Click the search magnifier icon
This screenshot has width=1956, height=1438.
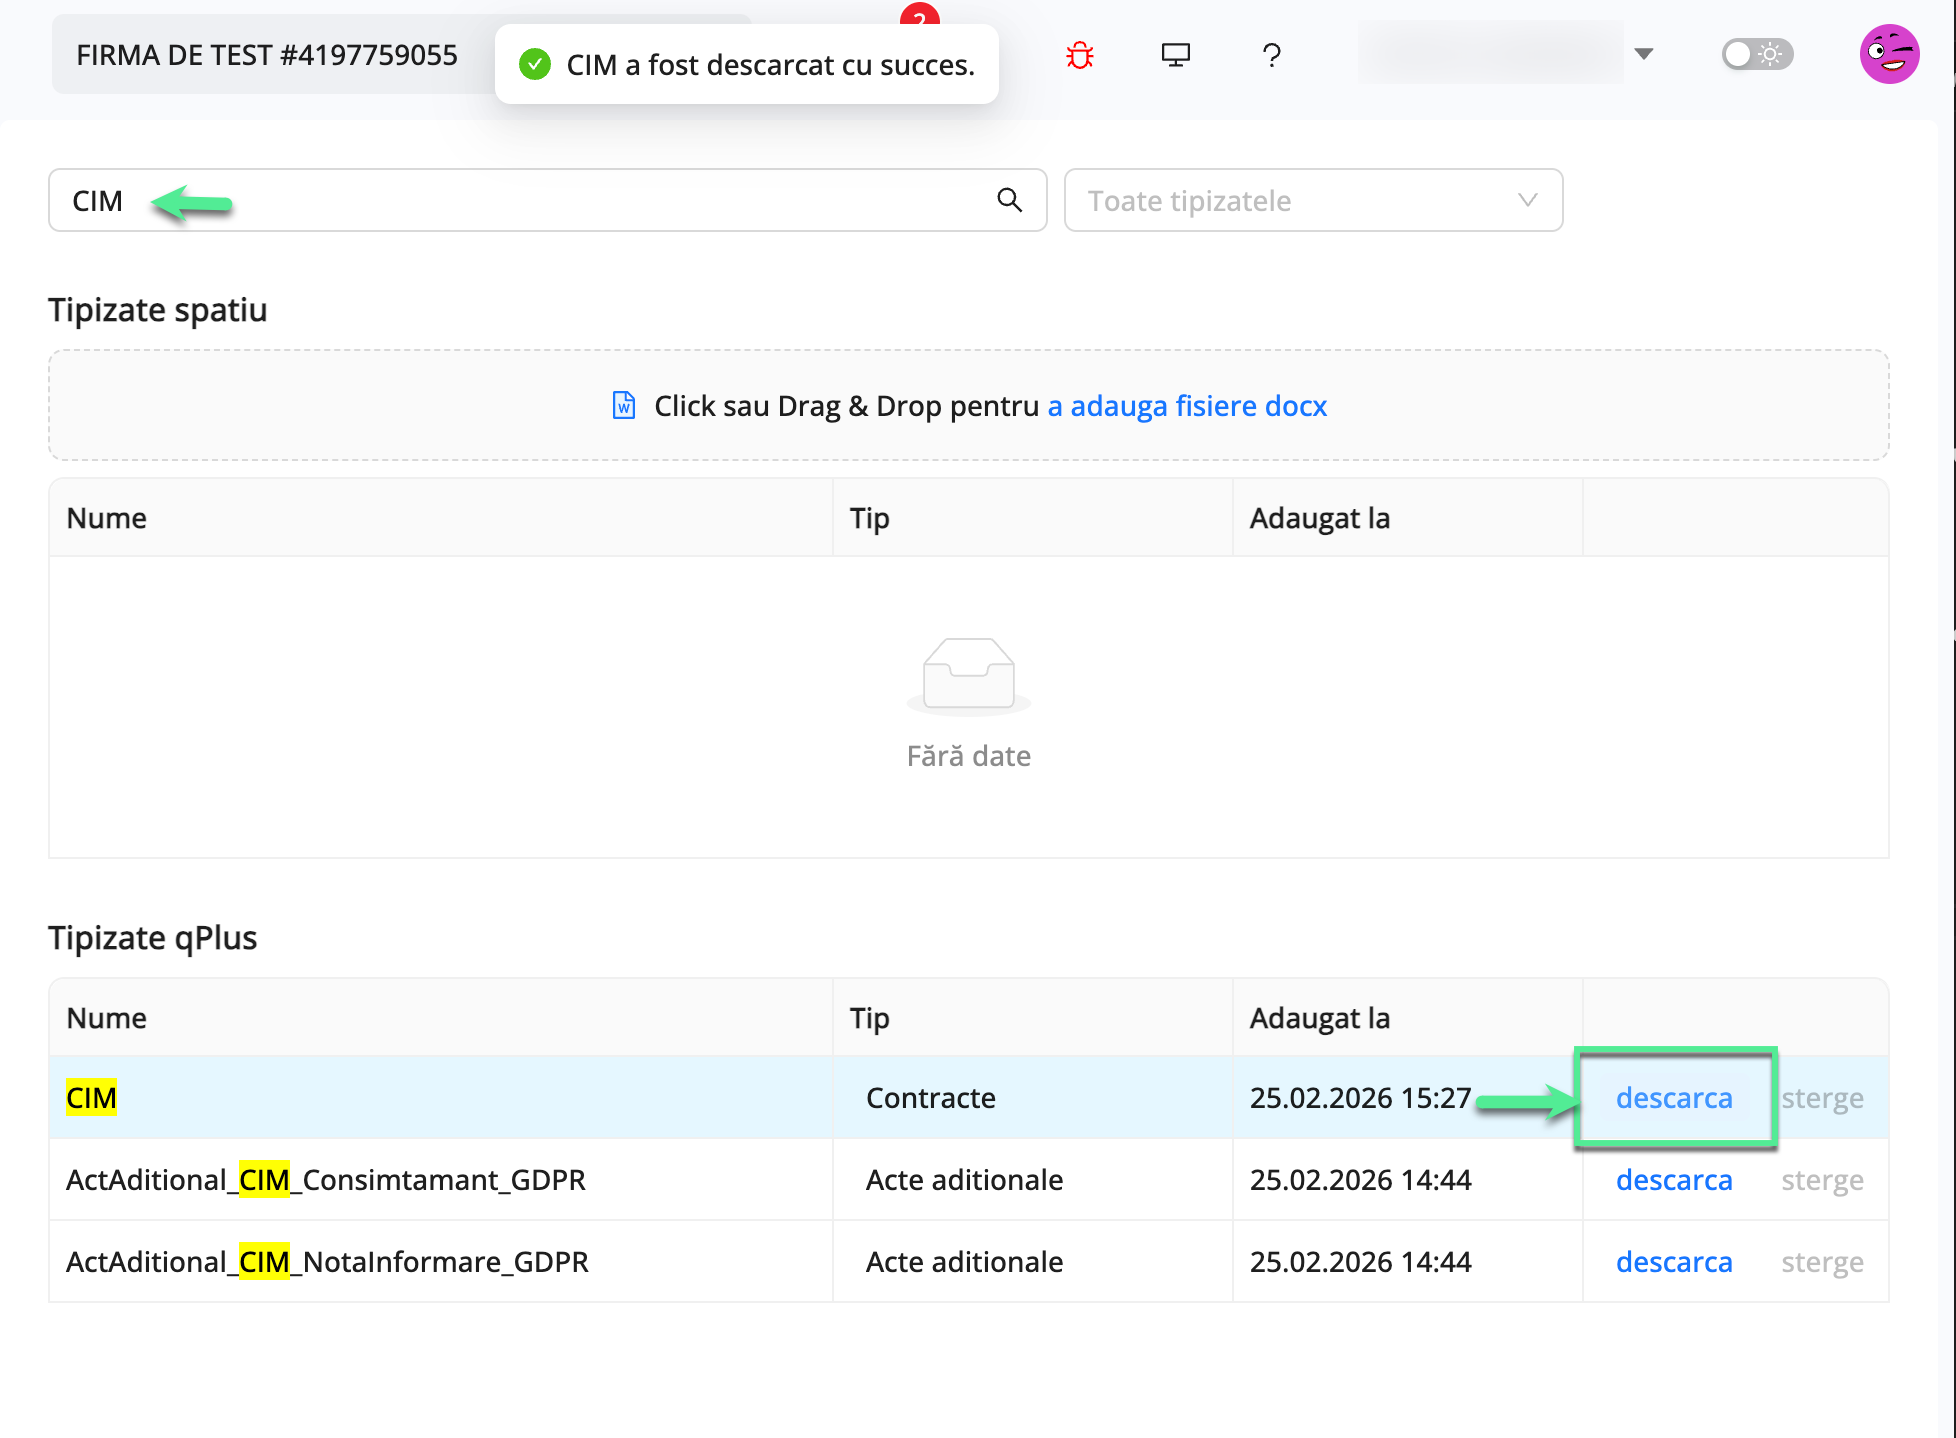[1009, 200]
